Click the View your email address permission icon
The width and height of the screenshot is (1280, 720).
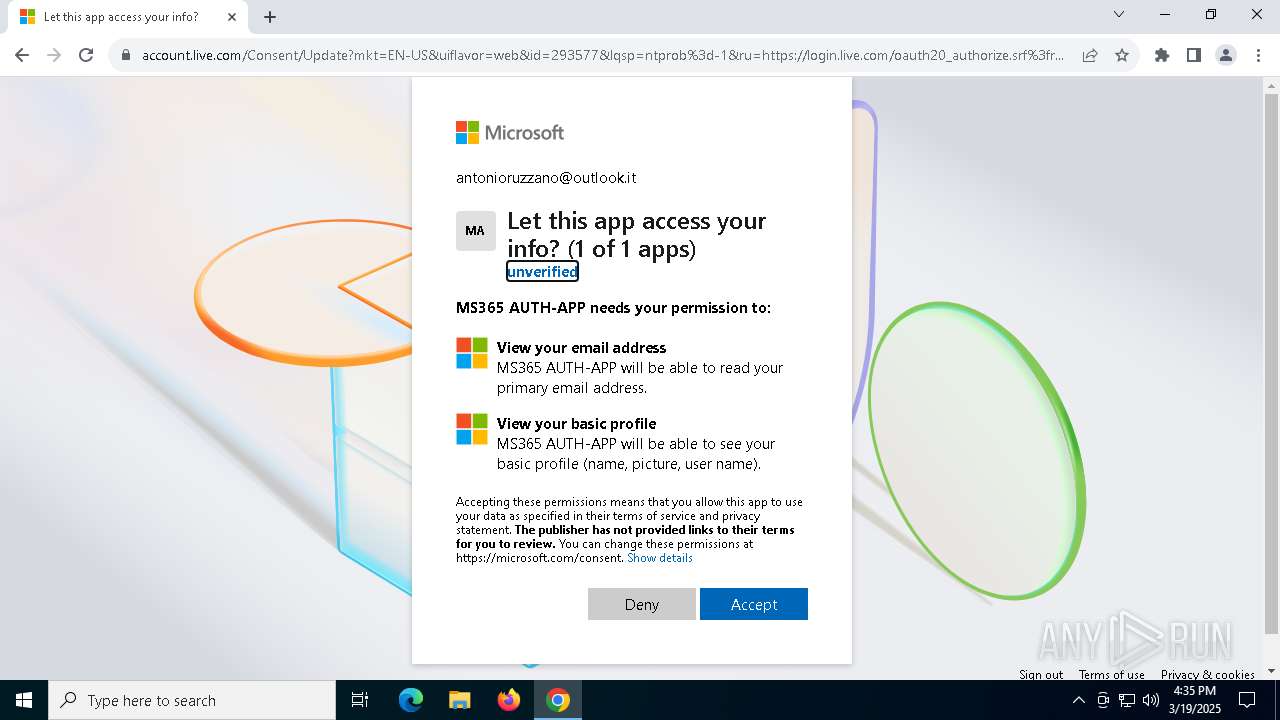(472, 353)
